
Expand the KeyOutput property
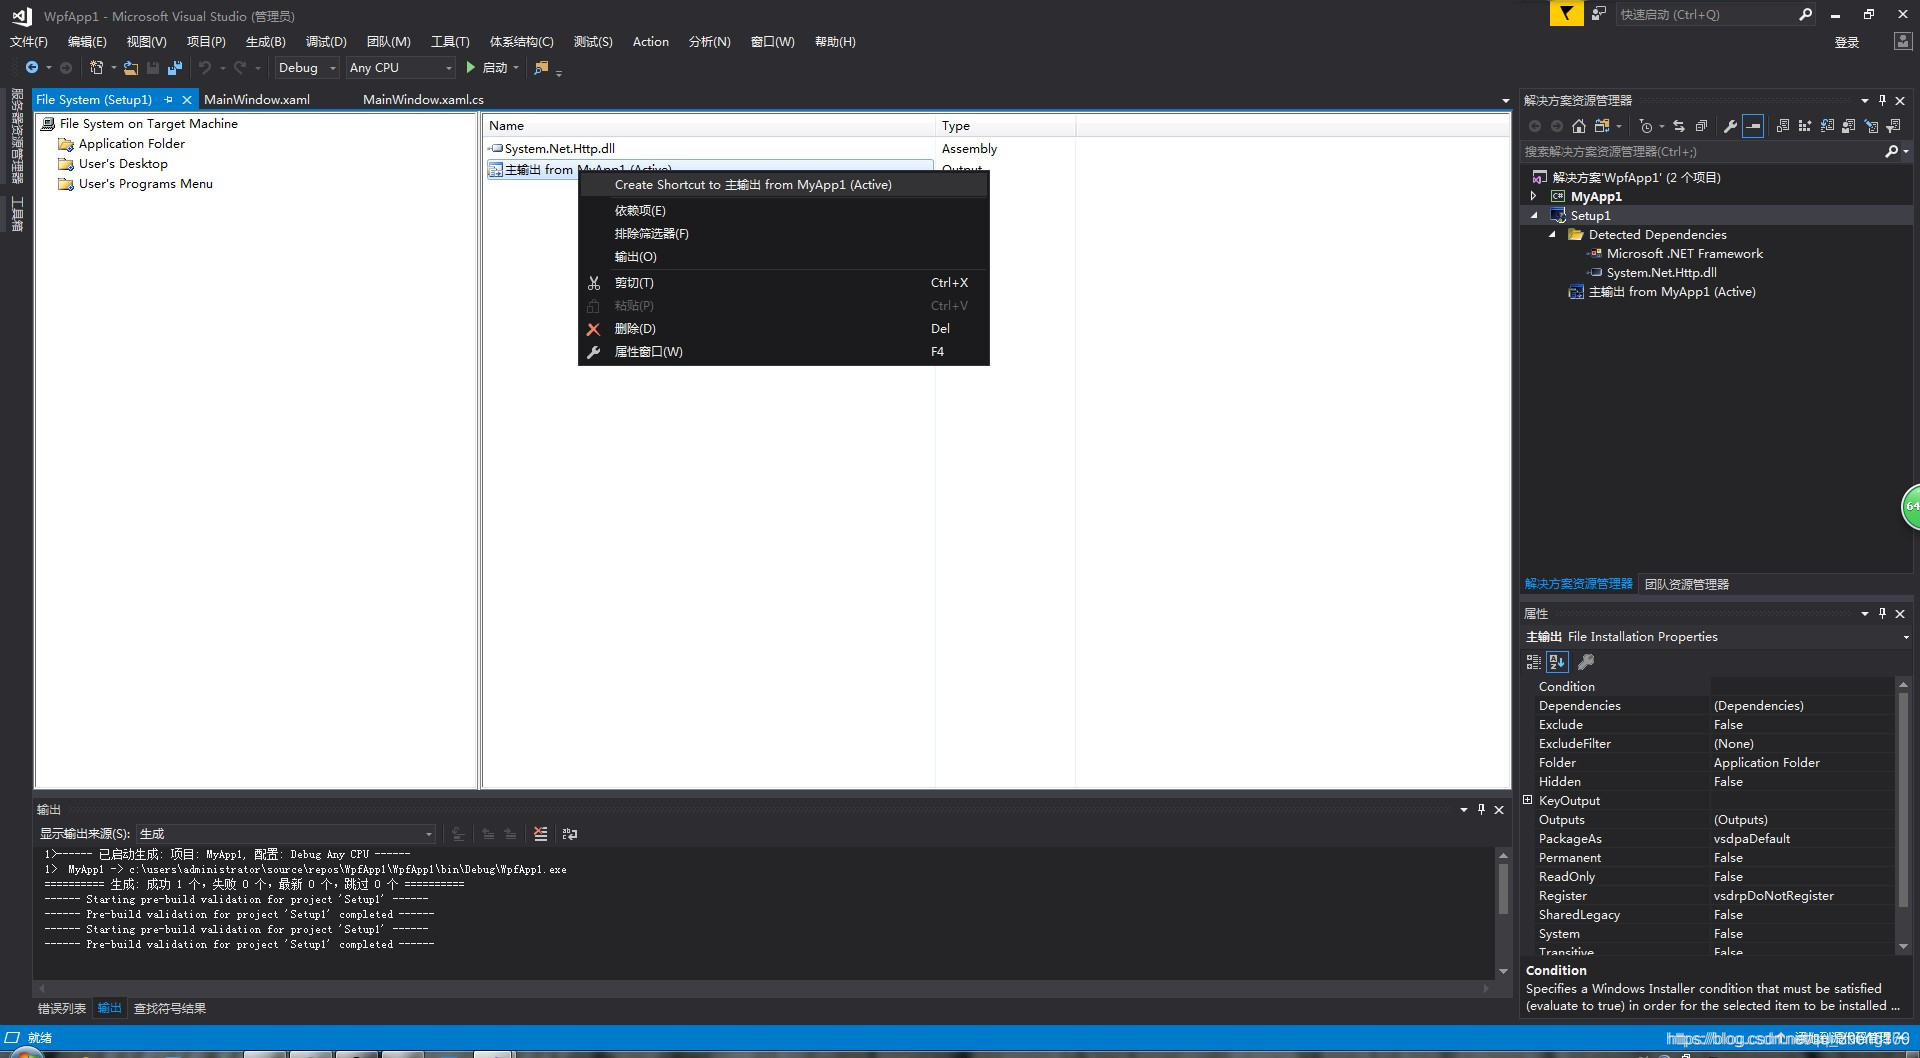coord(1528,800)
